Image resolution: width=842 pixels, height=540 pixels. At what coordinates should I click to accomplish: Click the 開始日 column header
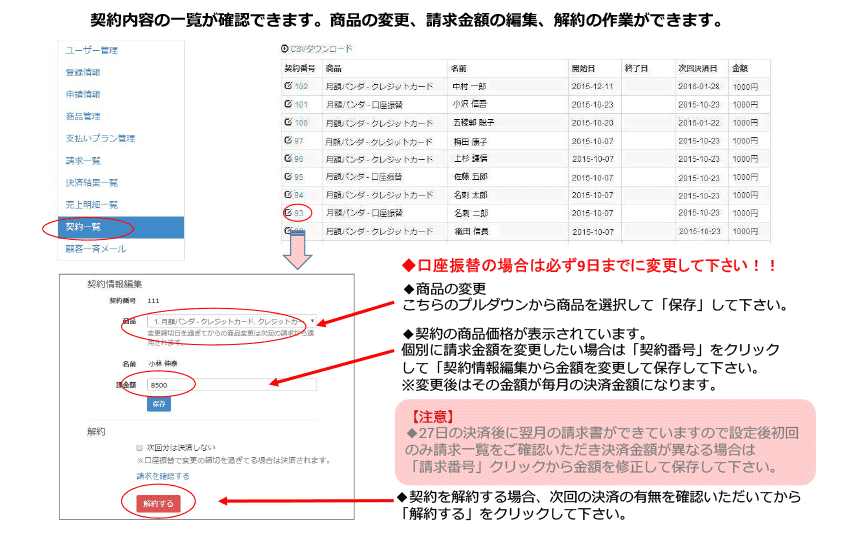583,68
